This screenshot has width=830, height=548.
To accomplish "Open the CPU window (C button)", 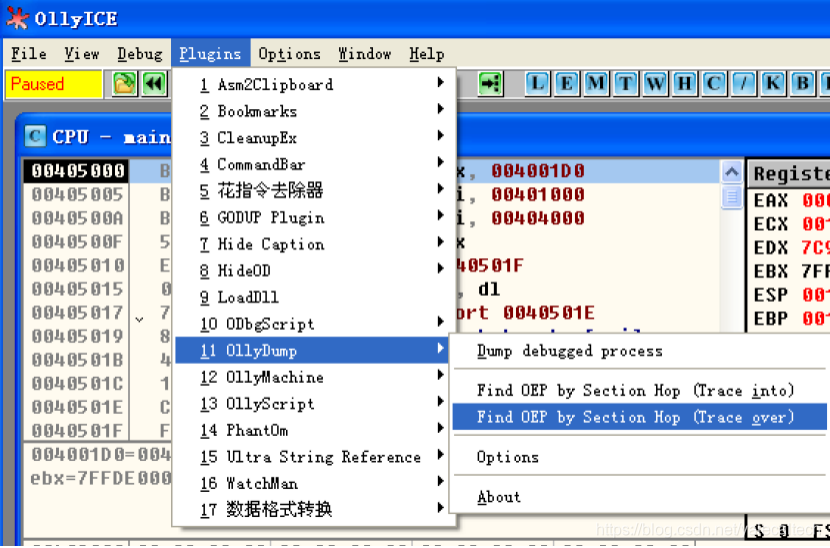I will 714,84.
